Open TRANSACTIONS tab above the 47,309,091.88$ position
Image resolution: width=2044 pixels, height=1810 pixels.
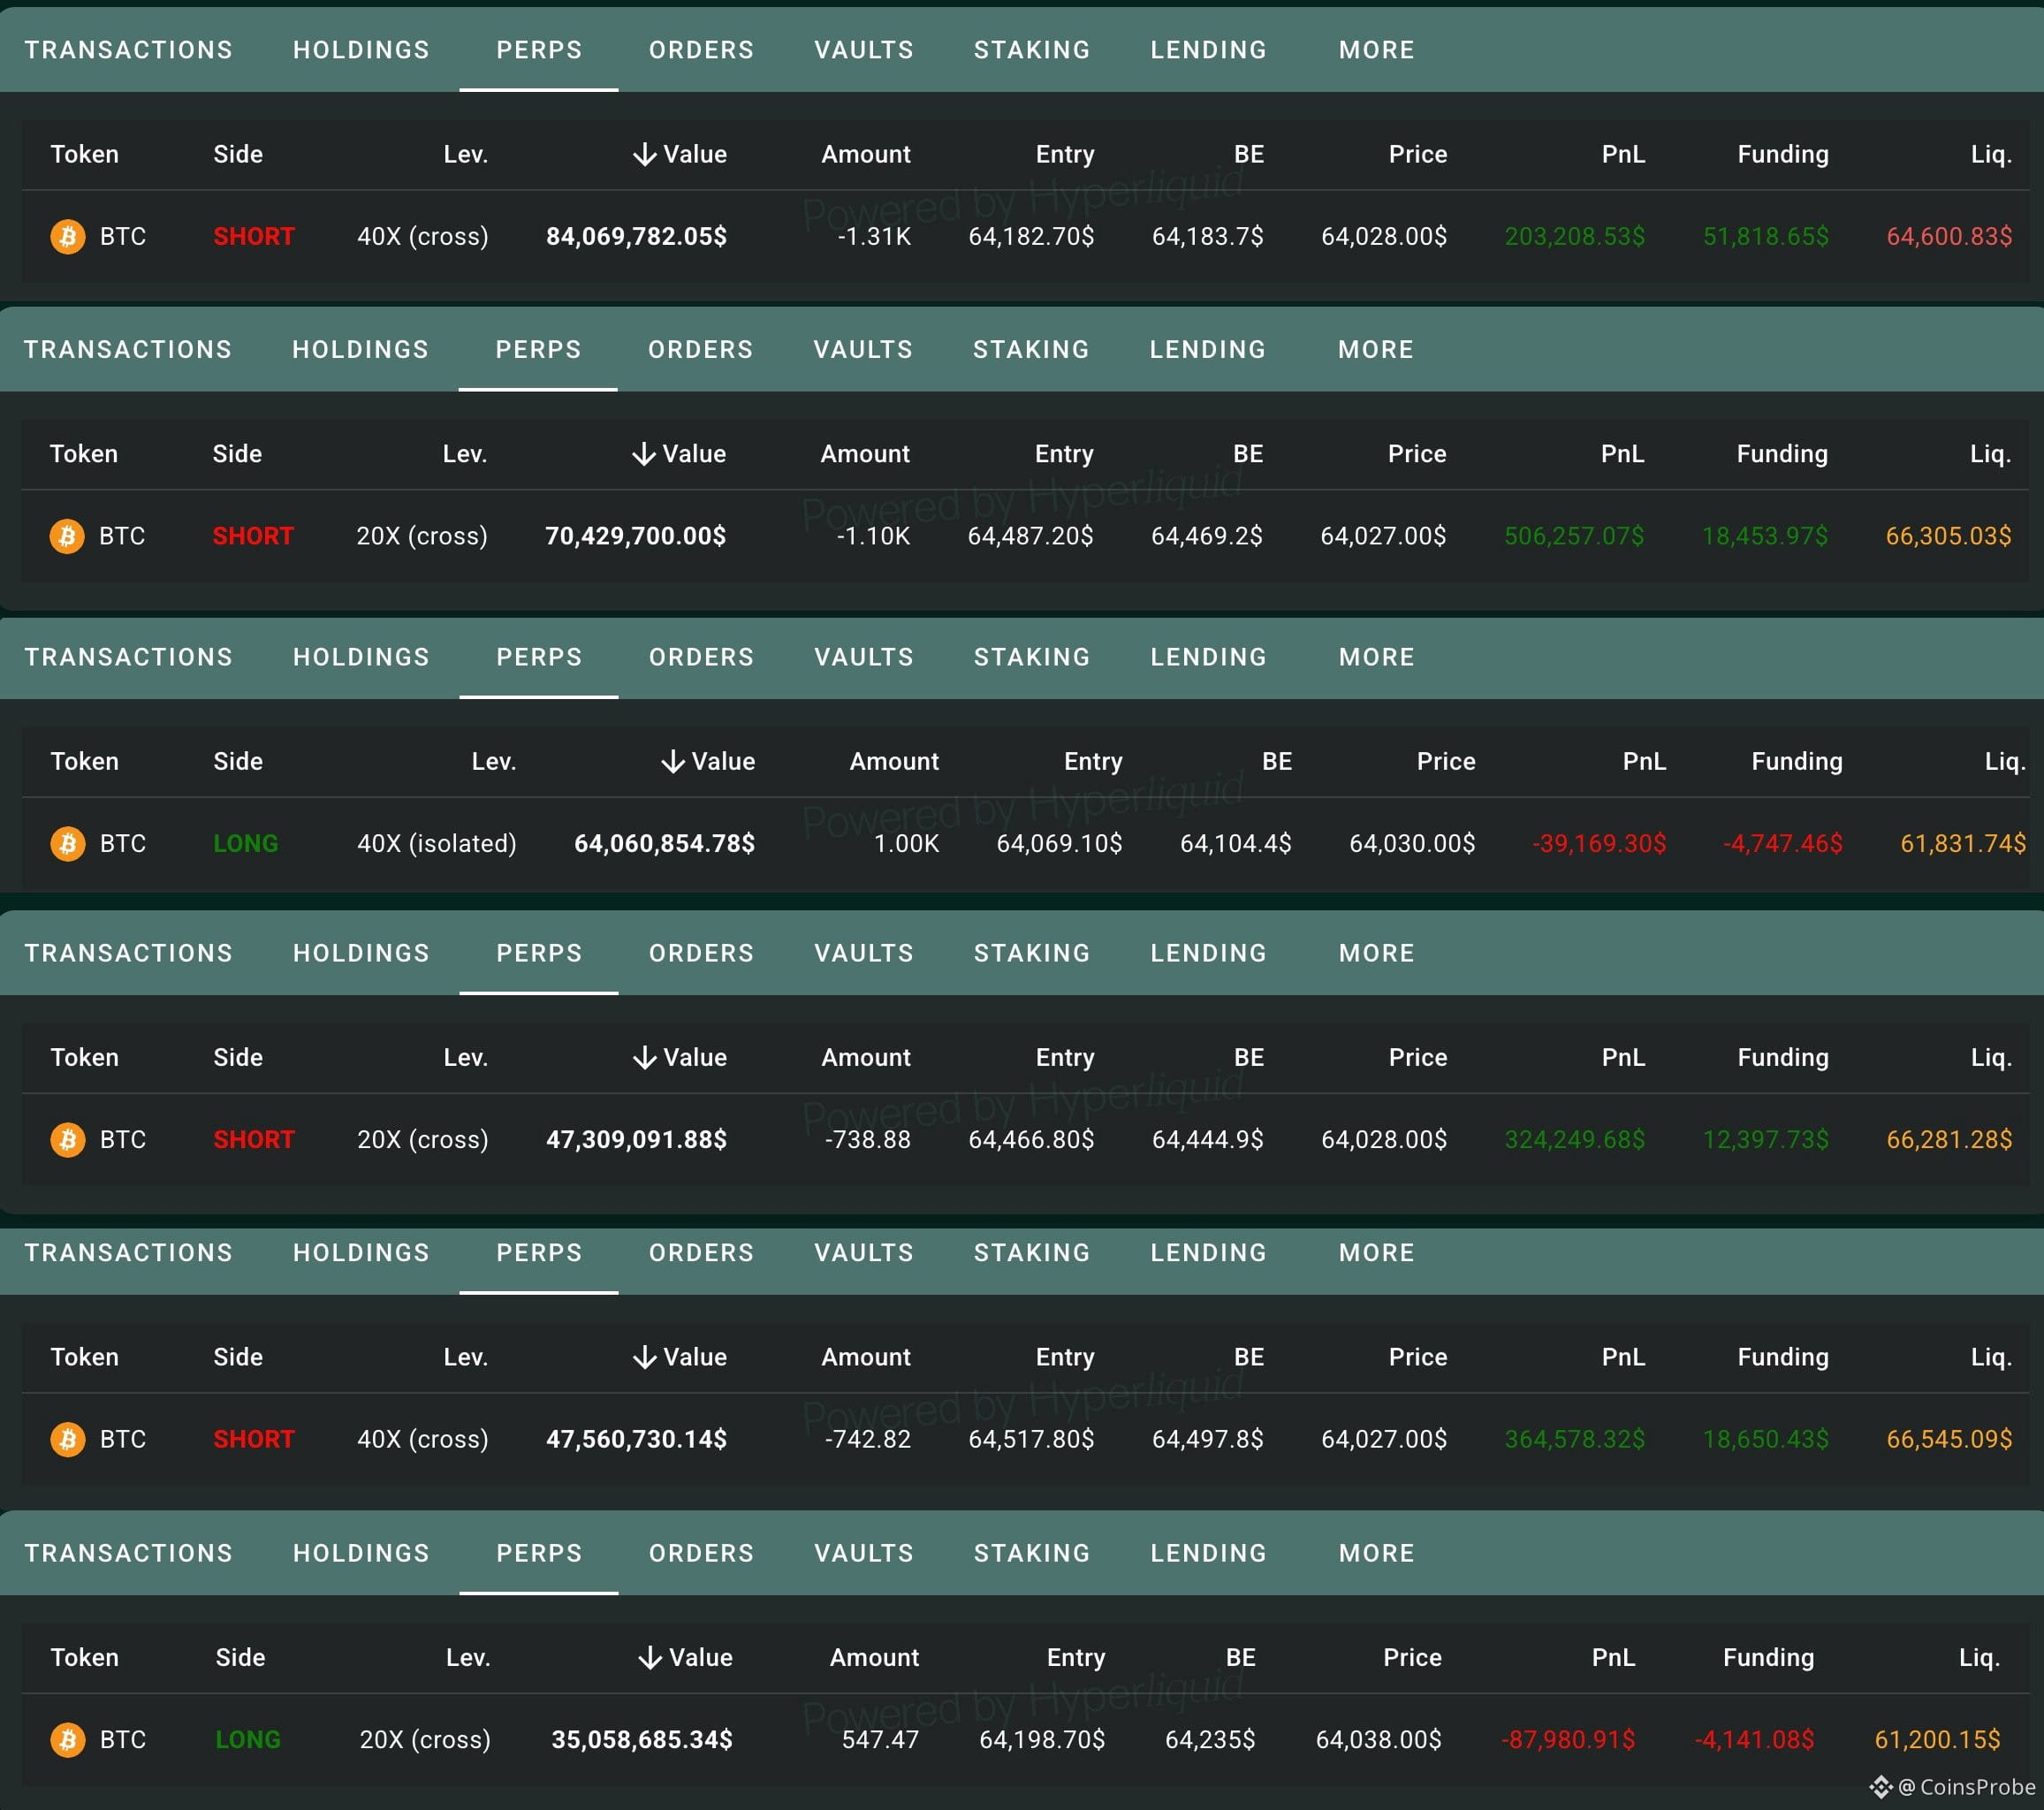(129, 953)
